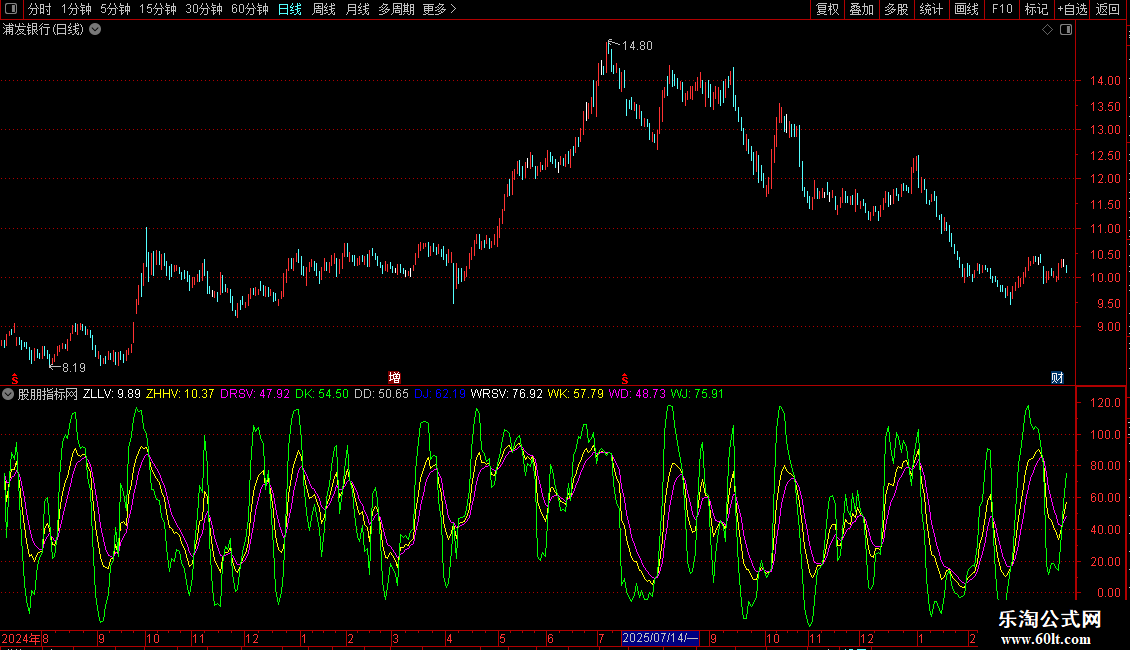Click the 叠加 overlay button
Screen dimensions: 1130x650
(x=862, y=9)
